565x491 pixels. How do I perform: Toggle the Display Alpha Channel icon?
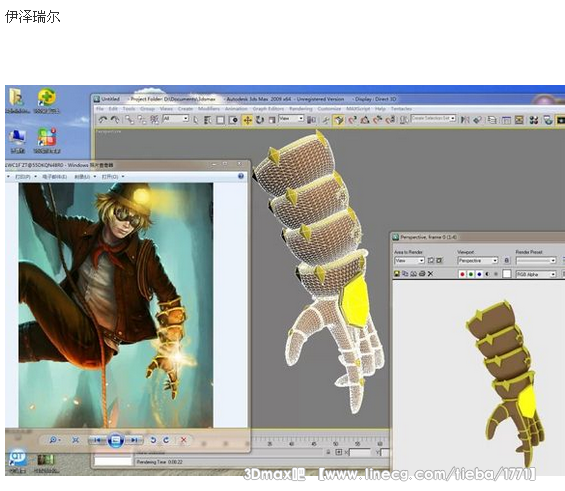click(488, 274)
